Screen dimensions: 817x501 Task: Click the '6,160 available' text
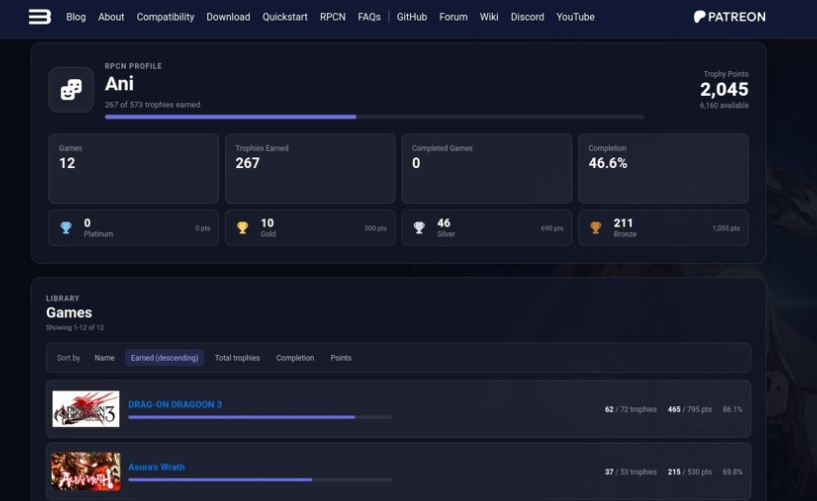[x=724, y=105]
